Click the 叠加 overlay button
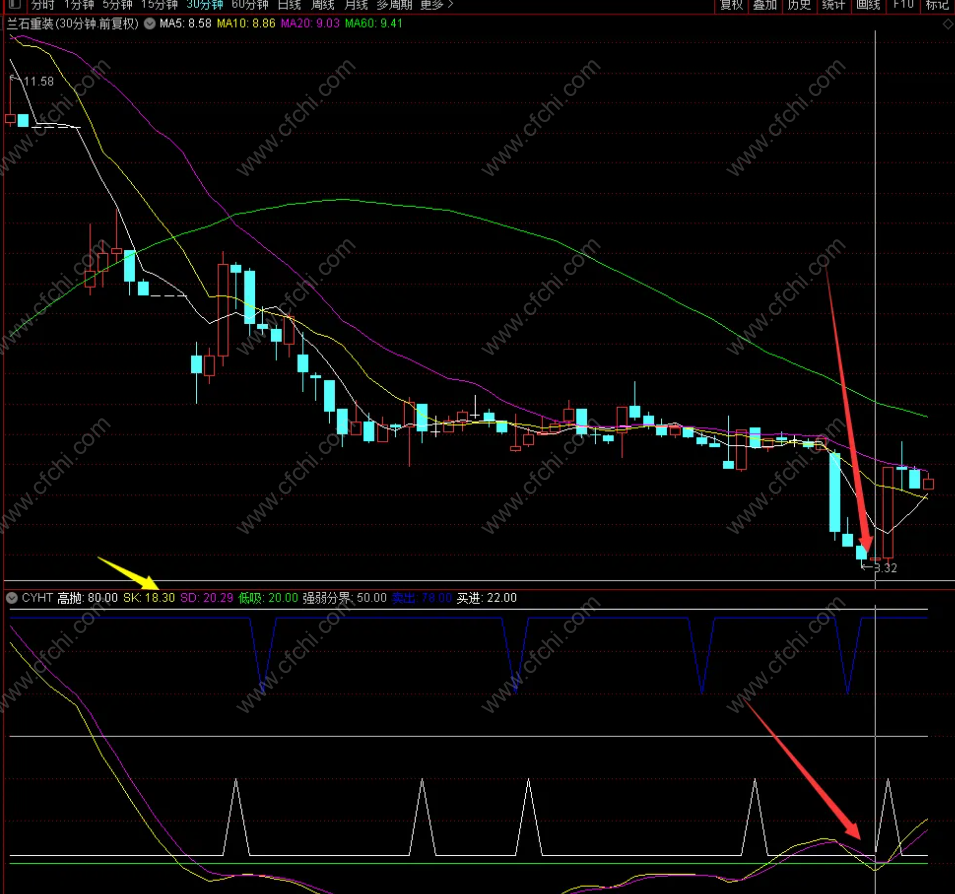 pyautogui.click(x=765, y=5)
